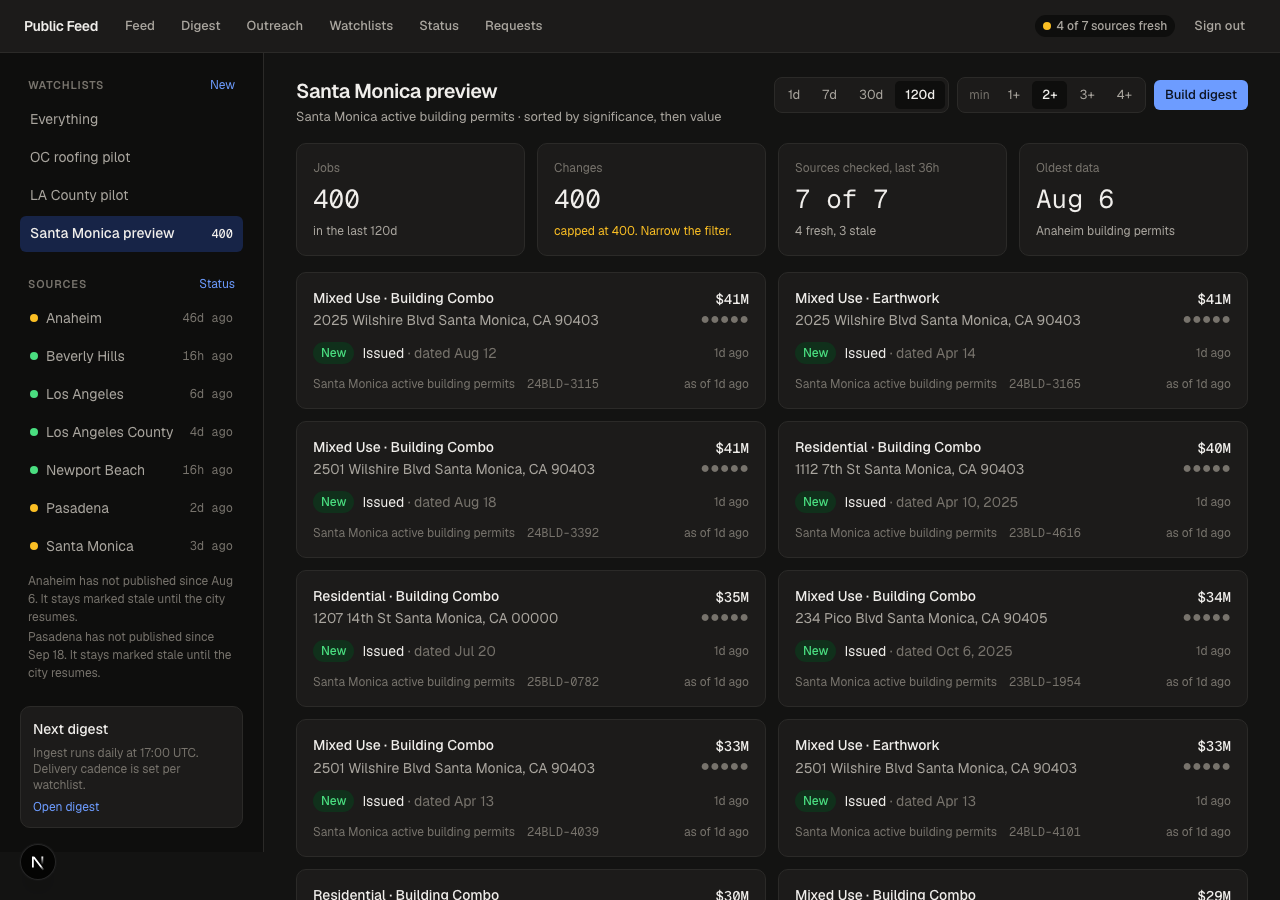Set minimum significance to 1+
This screenshot has height=900, width=1280.
[x=1013, y=95]
